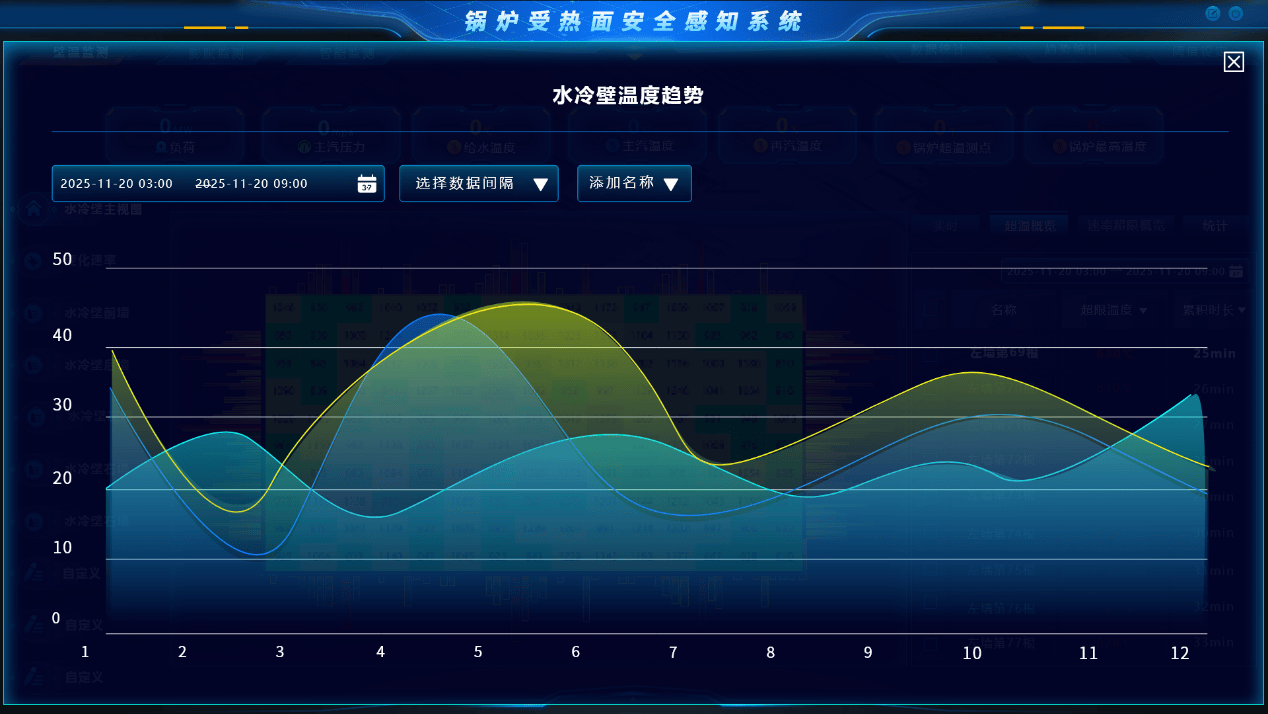Click the header title 锅炉受热面安全感知系统

point(634,21)
